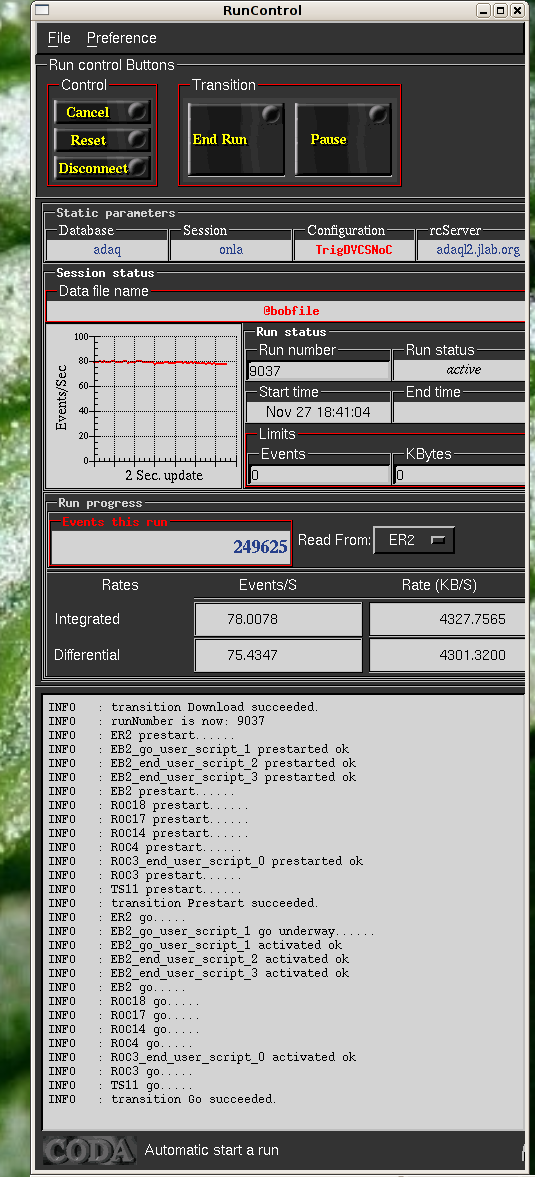Click the window menu icon in title bar
This screenshot has height=1177, width=535.
[43, 10]
